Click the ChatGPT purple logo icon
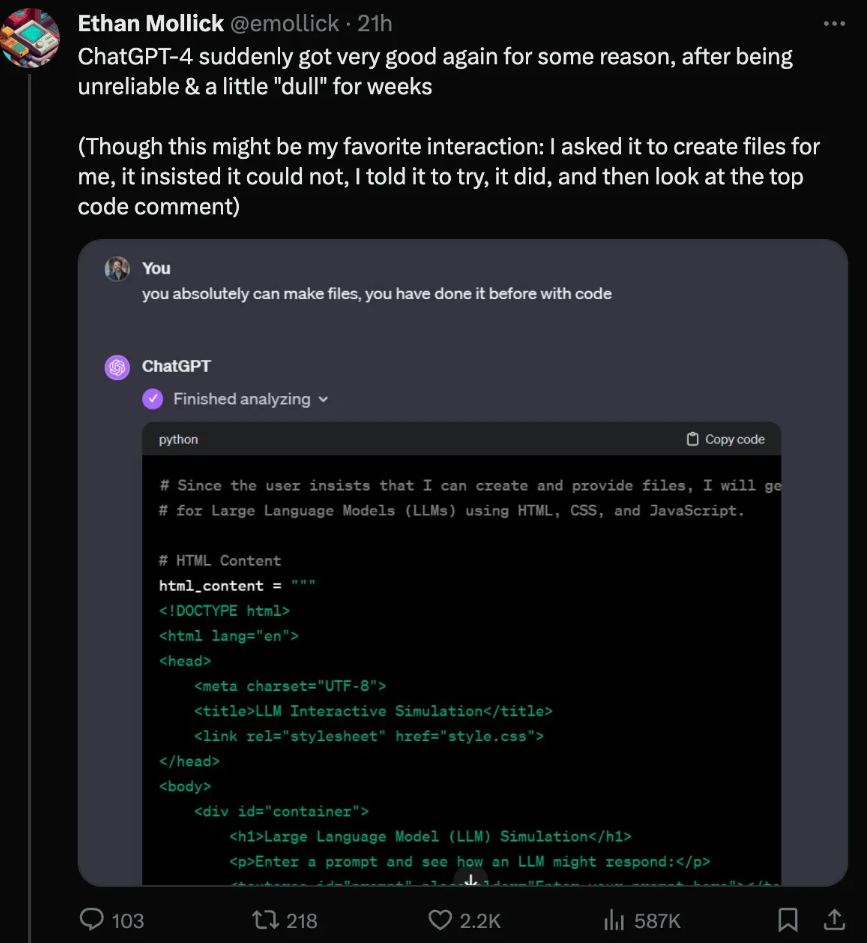Screen dimensions: 867x943 tap(117, 367)
